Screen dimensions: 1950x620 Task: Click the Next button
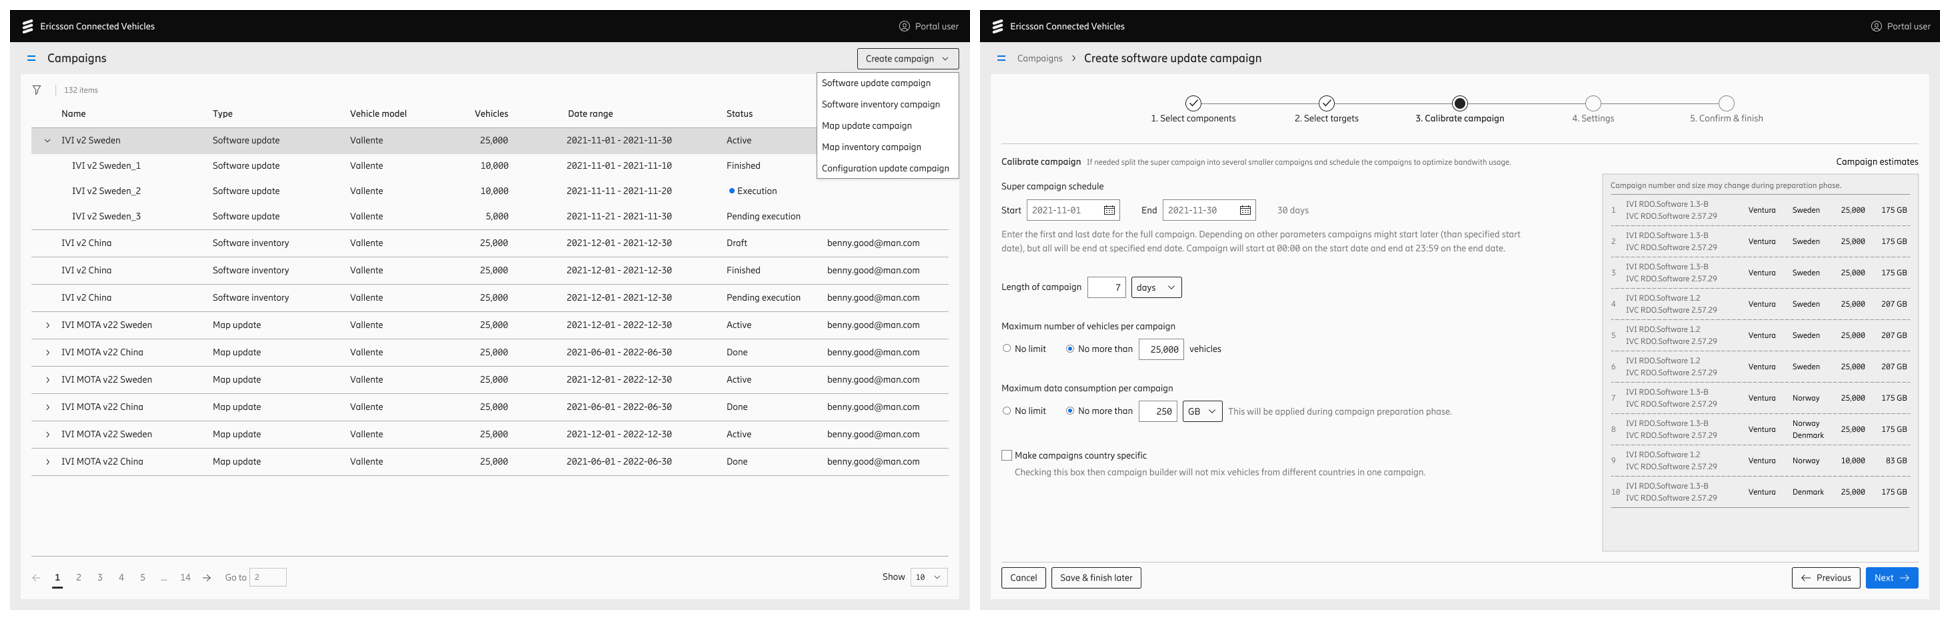[x=1891, y=578]
